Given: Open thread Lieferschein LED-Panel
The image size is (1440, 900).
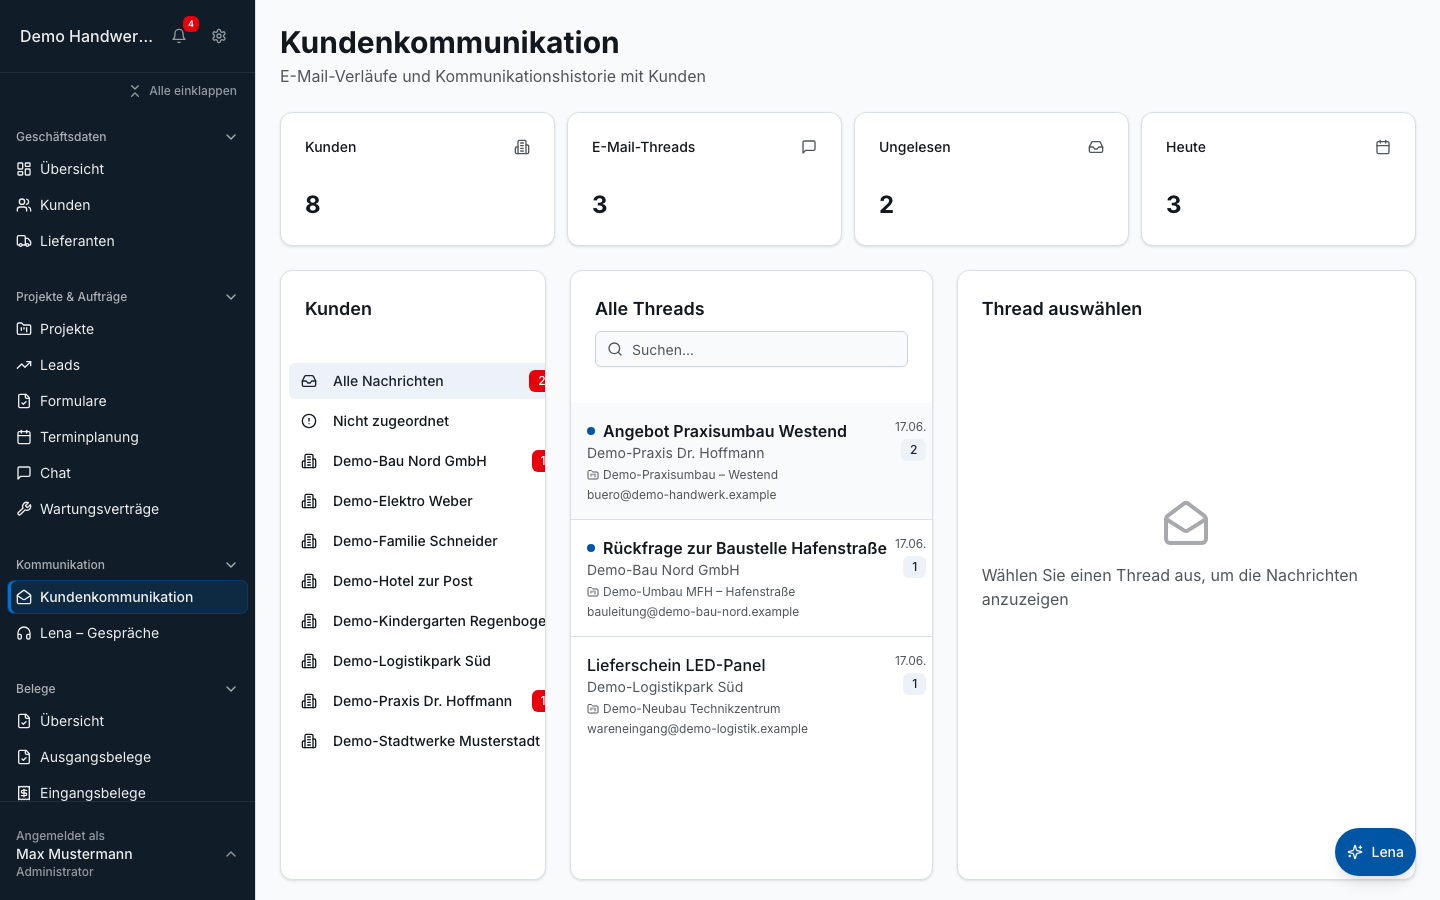Looking at the screenshot, I should (751, 695).
